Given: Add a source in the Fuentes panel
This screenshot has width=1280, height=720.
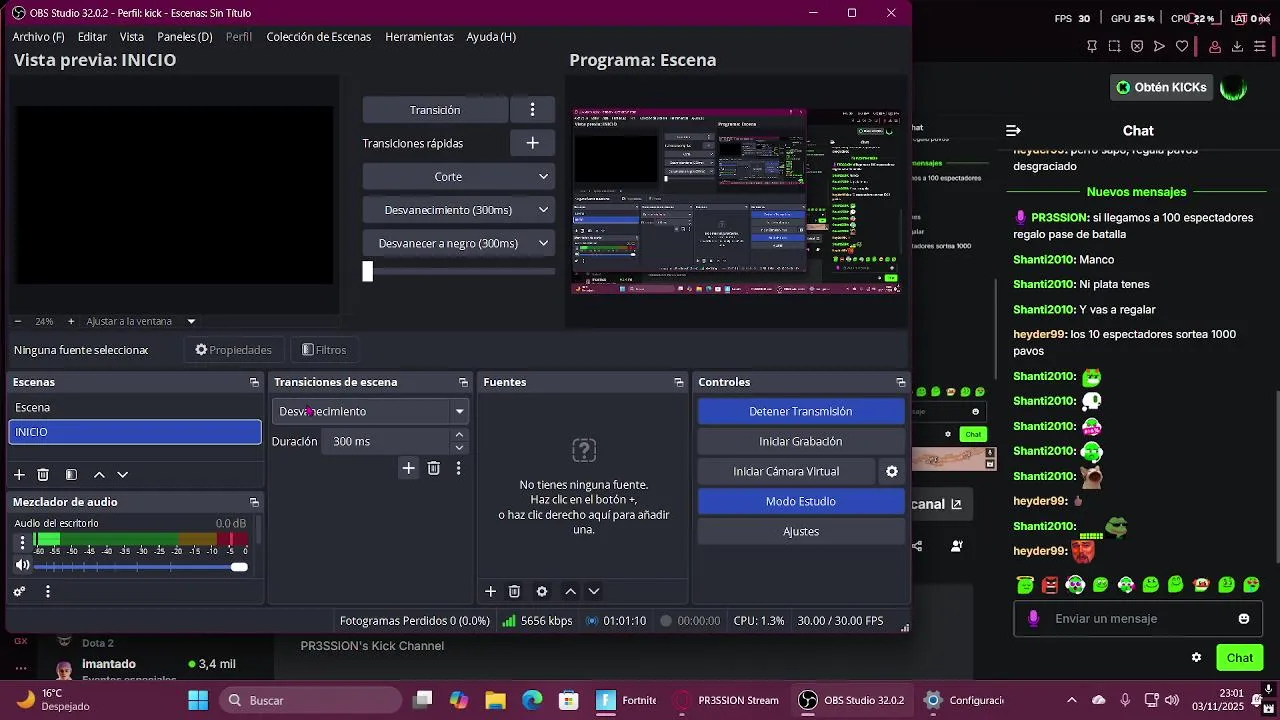Looking at the screenshot, I should pyautogui.click(x=491, y=592).
